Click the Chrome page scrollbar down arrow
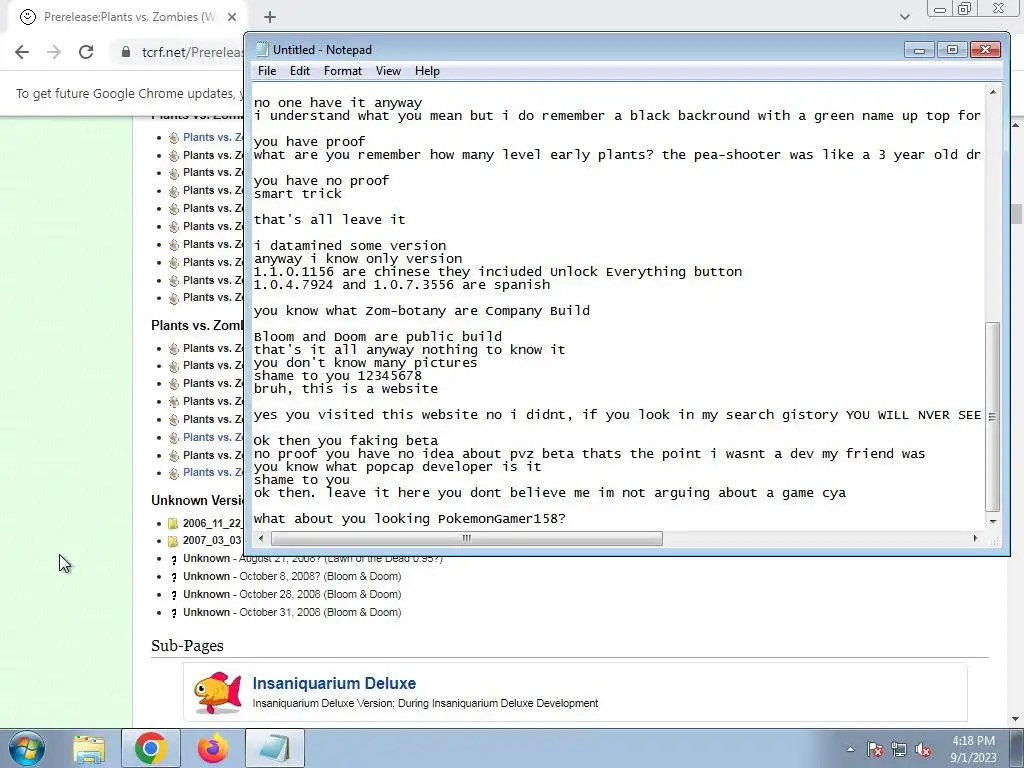 coord(1016,719)
